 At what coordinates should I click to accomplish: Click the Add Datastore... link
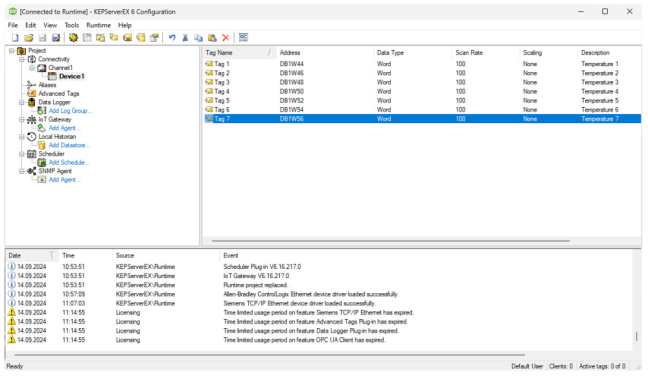click(69, 145)
